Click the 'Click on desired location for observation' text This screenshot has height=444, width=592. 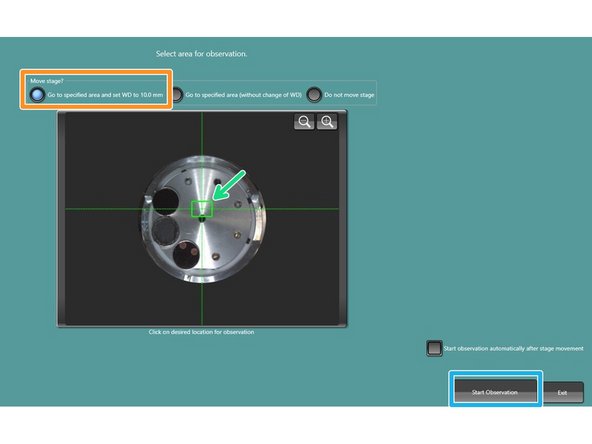tap(201, 332)
